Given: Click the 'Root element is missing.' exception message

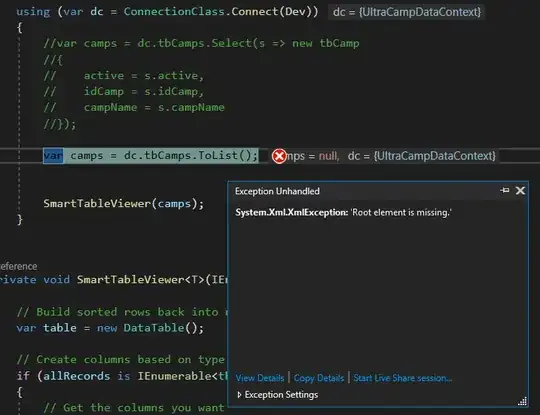Looking at the screenshot, I should coord(401,212).
